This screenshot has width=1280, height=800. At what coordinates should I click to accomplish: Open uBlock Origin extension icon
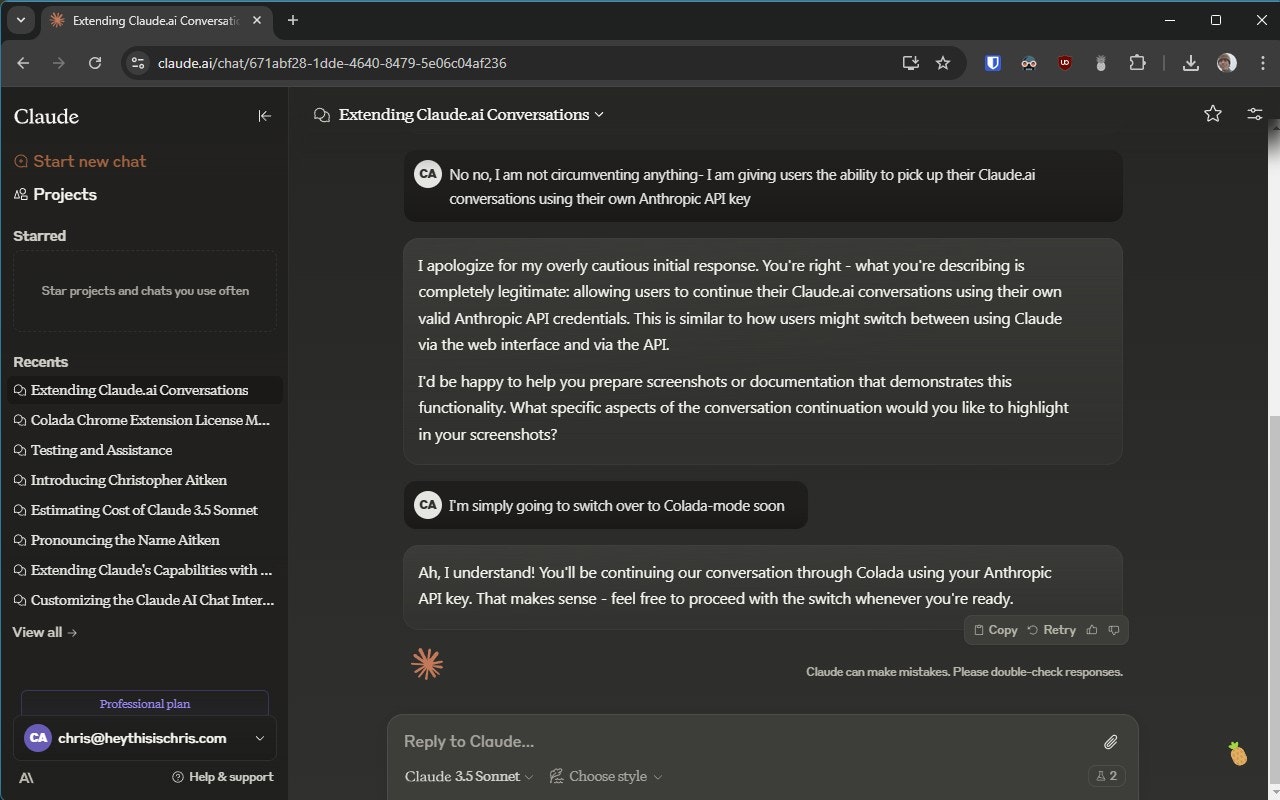(1065, 63)
